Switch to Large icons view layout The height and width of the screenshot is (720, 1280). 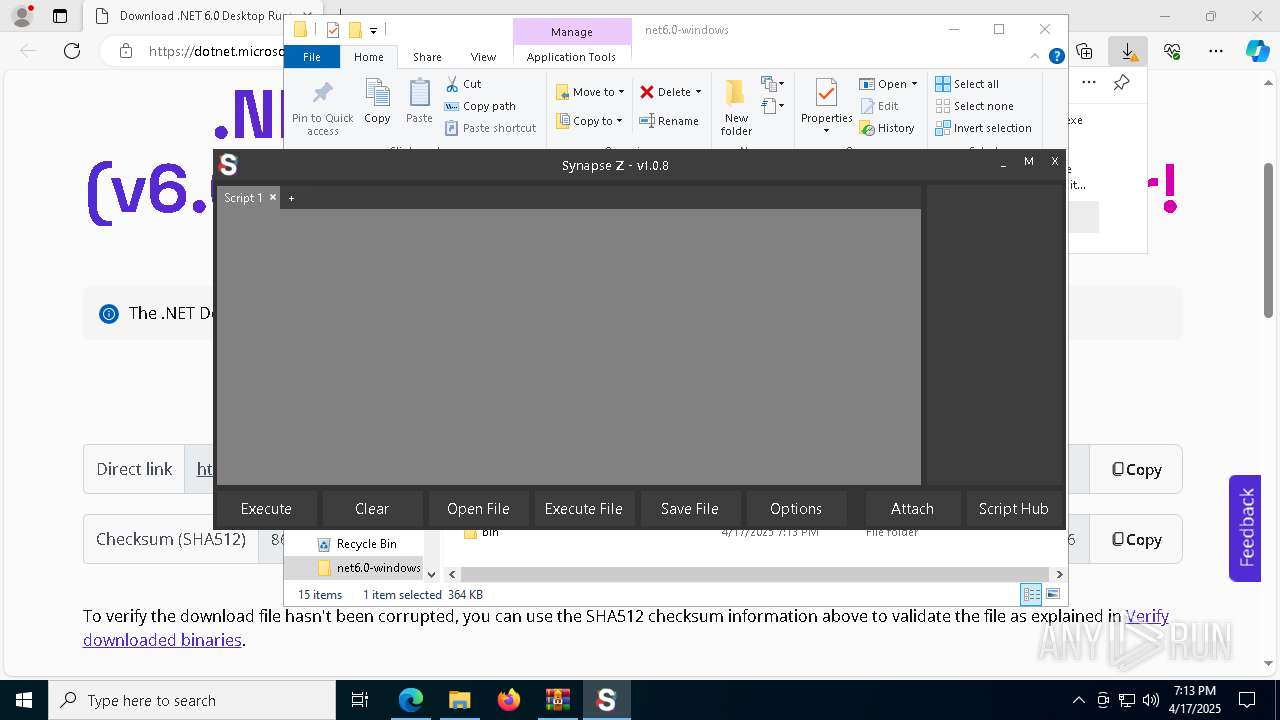coord(1052,594)
